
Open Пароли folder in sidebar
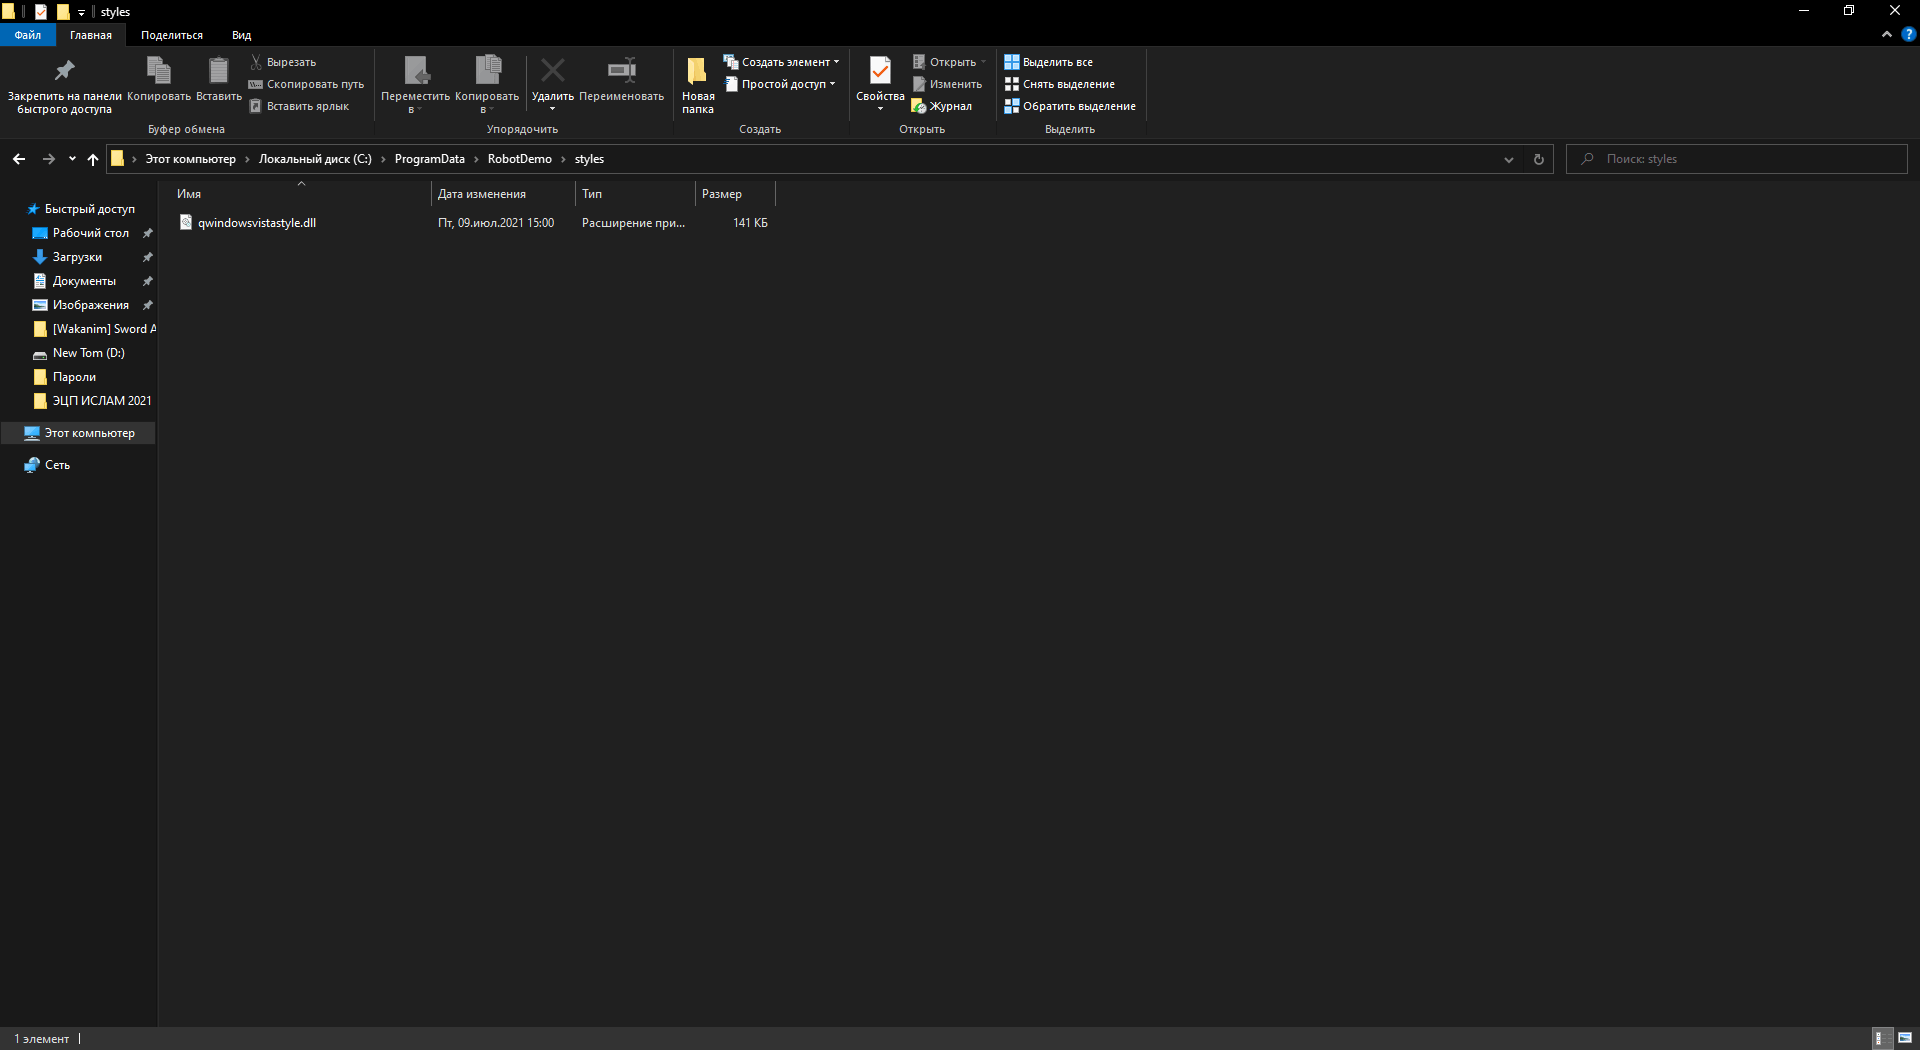point(74,377)
